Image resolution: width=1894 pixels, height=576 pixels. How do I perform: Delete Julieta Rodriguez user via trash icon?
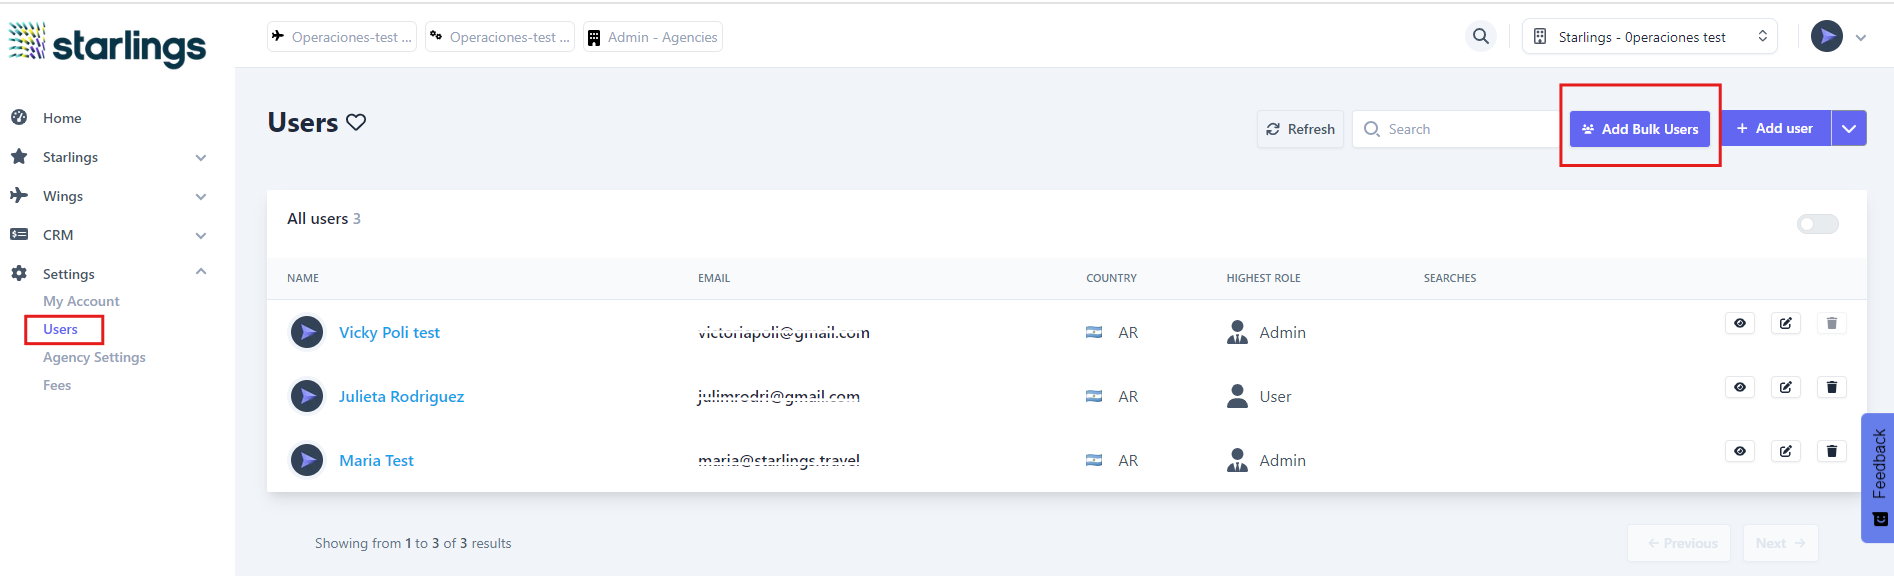pos(1831,387)
